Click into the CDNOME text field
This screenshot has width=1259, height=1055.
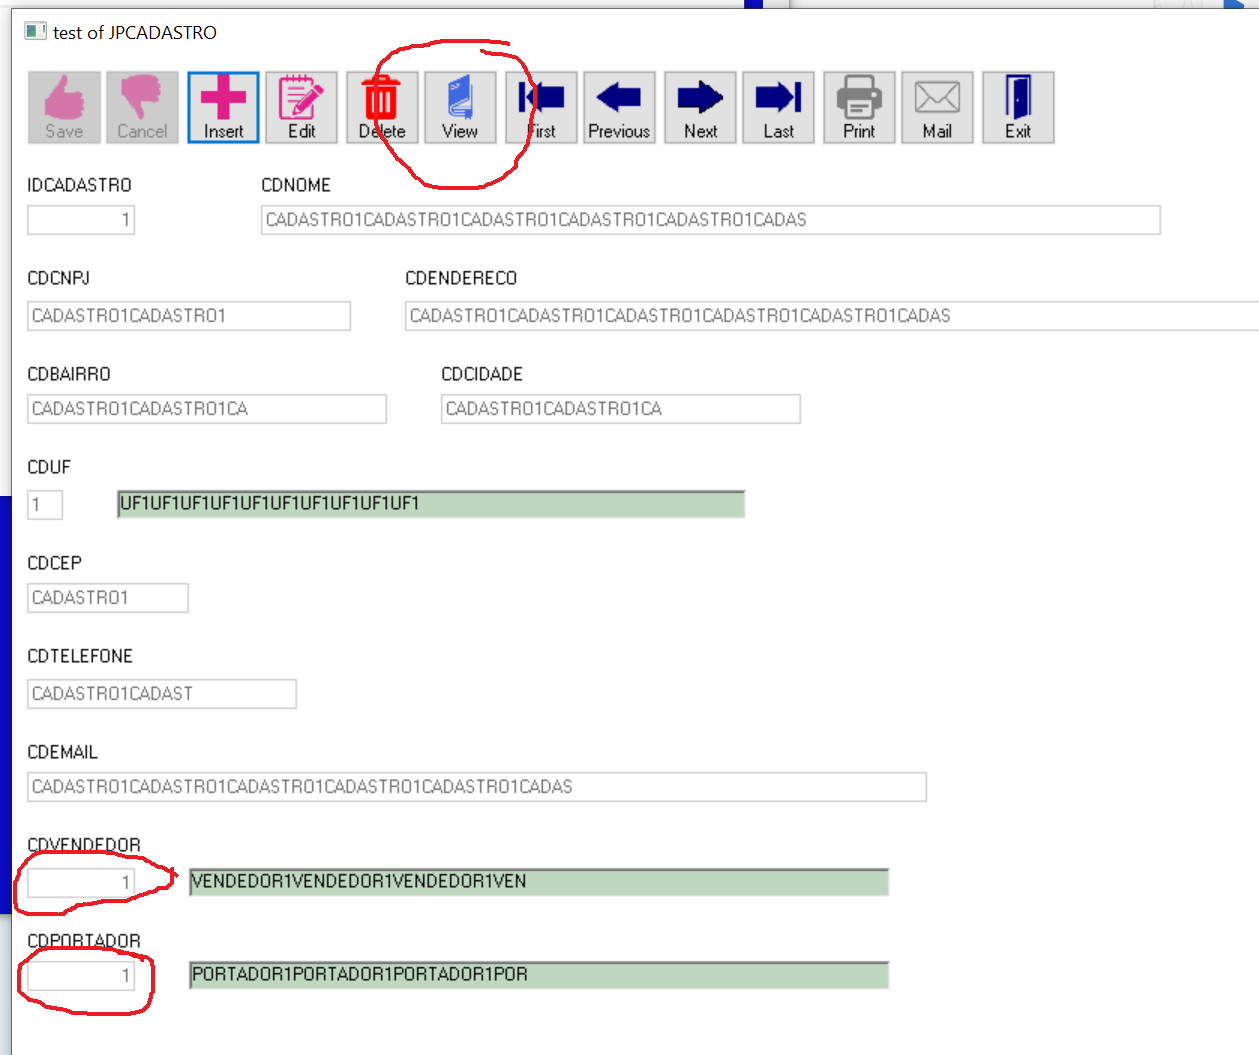pyautogui.click(x=710, y=220)
